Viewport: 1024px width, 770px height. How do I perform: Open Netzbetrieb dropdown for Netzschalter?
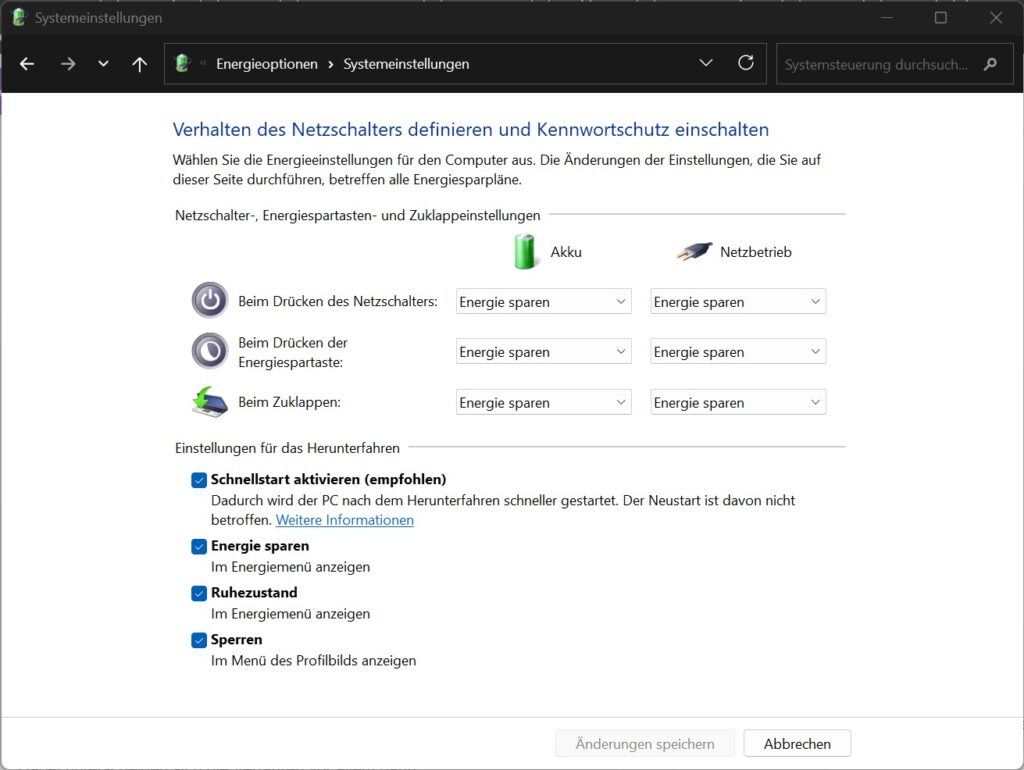[x=738, y=301]
